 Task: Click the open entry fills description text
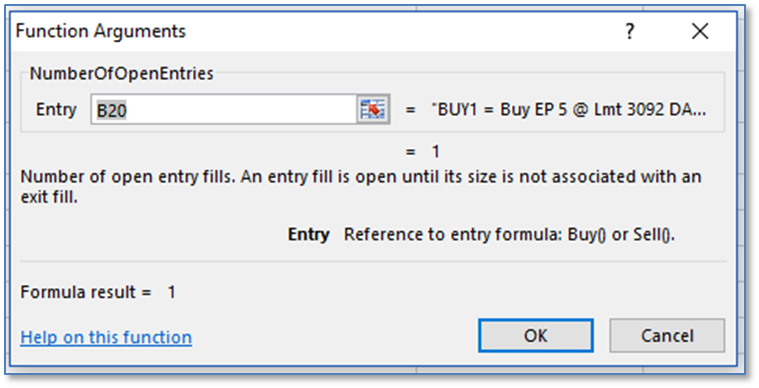pyautogui.click(x=361, y=187)
